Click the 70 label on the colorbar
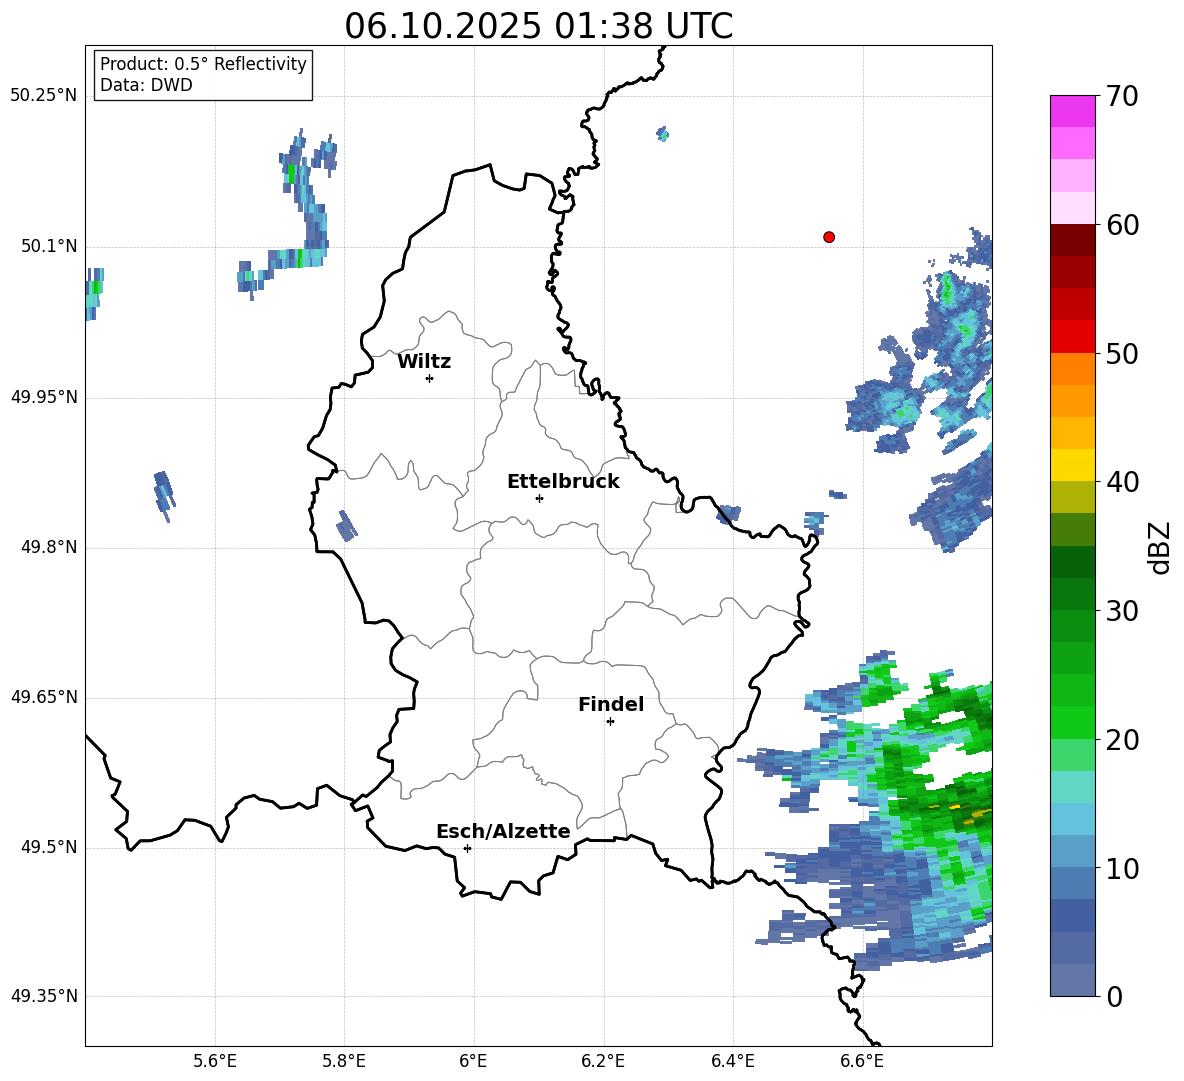Viewport: 1184px width, 1081px height. (x=1122, y=96)
